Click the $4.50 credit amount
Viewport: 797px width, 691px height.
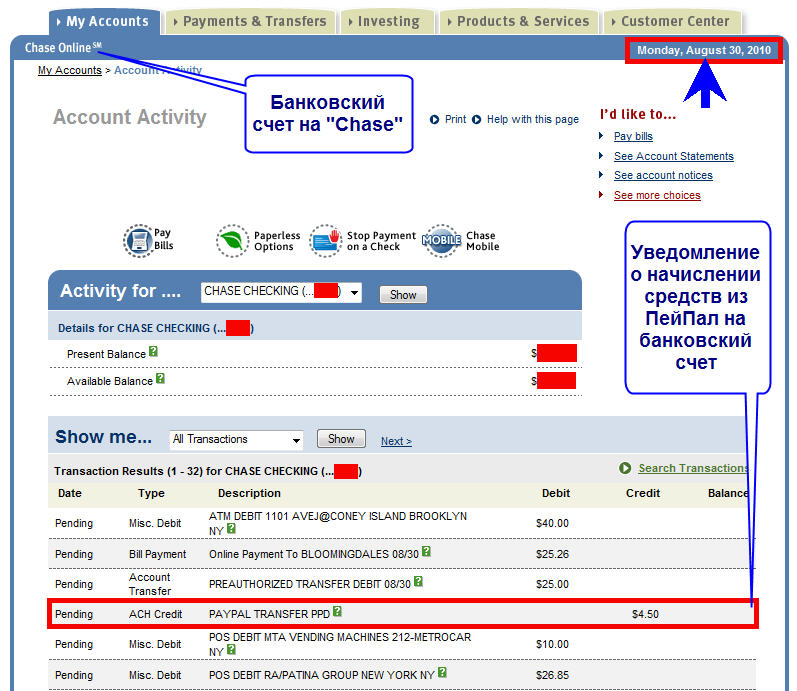pos(645,614)
